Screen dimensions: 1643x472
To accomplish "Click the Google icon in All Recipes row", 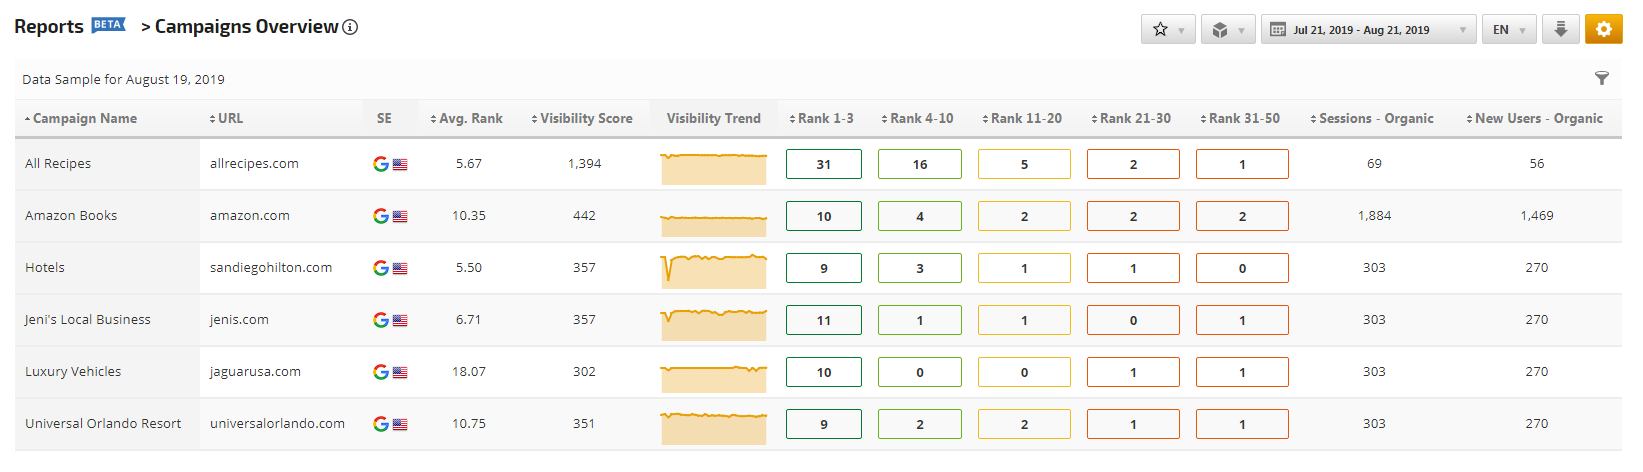I will [381, 164].
